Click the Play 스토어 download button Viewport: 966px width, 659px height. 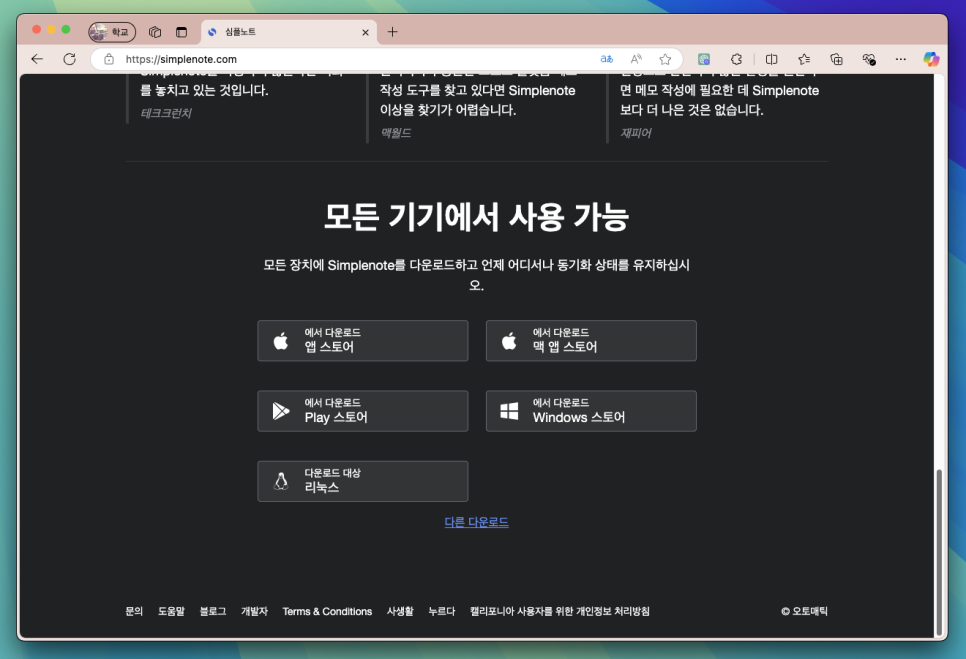pos(363,411)
